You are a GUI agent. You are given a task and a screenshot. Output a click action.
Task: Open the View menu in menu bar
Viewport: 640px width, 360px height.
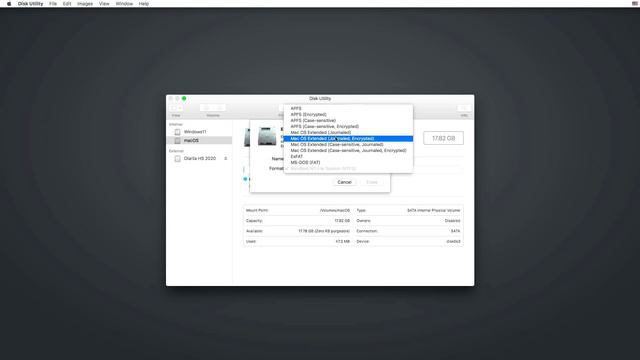point(104,4)
